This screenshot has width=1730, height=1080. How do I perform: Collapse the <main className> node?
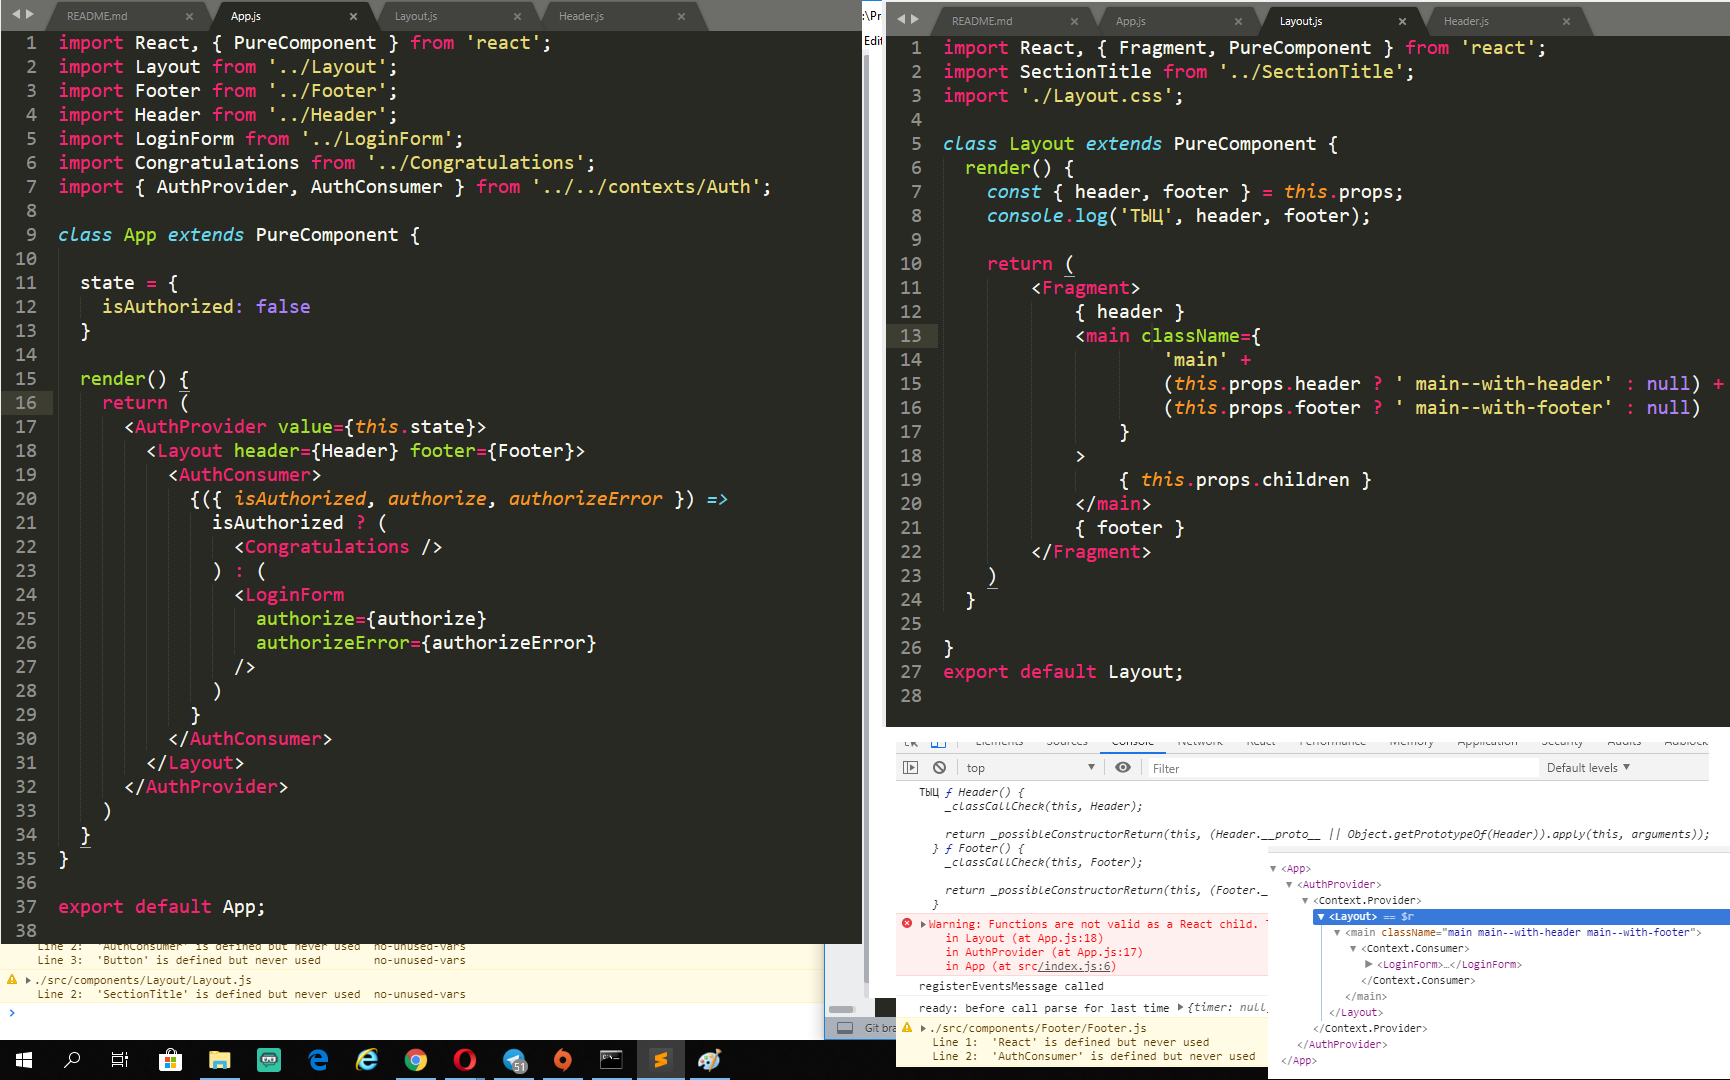pos(1337,932)
